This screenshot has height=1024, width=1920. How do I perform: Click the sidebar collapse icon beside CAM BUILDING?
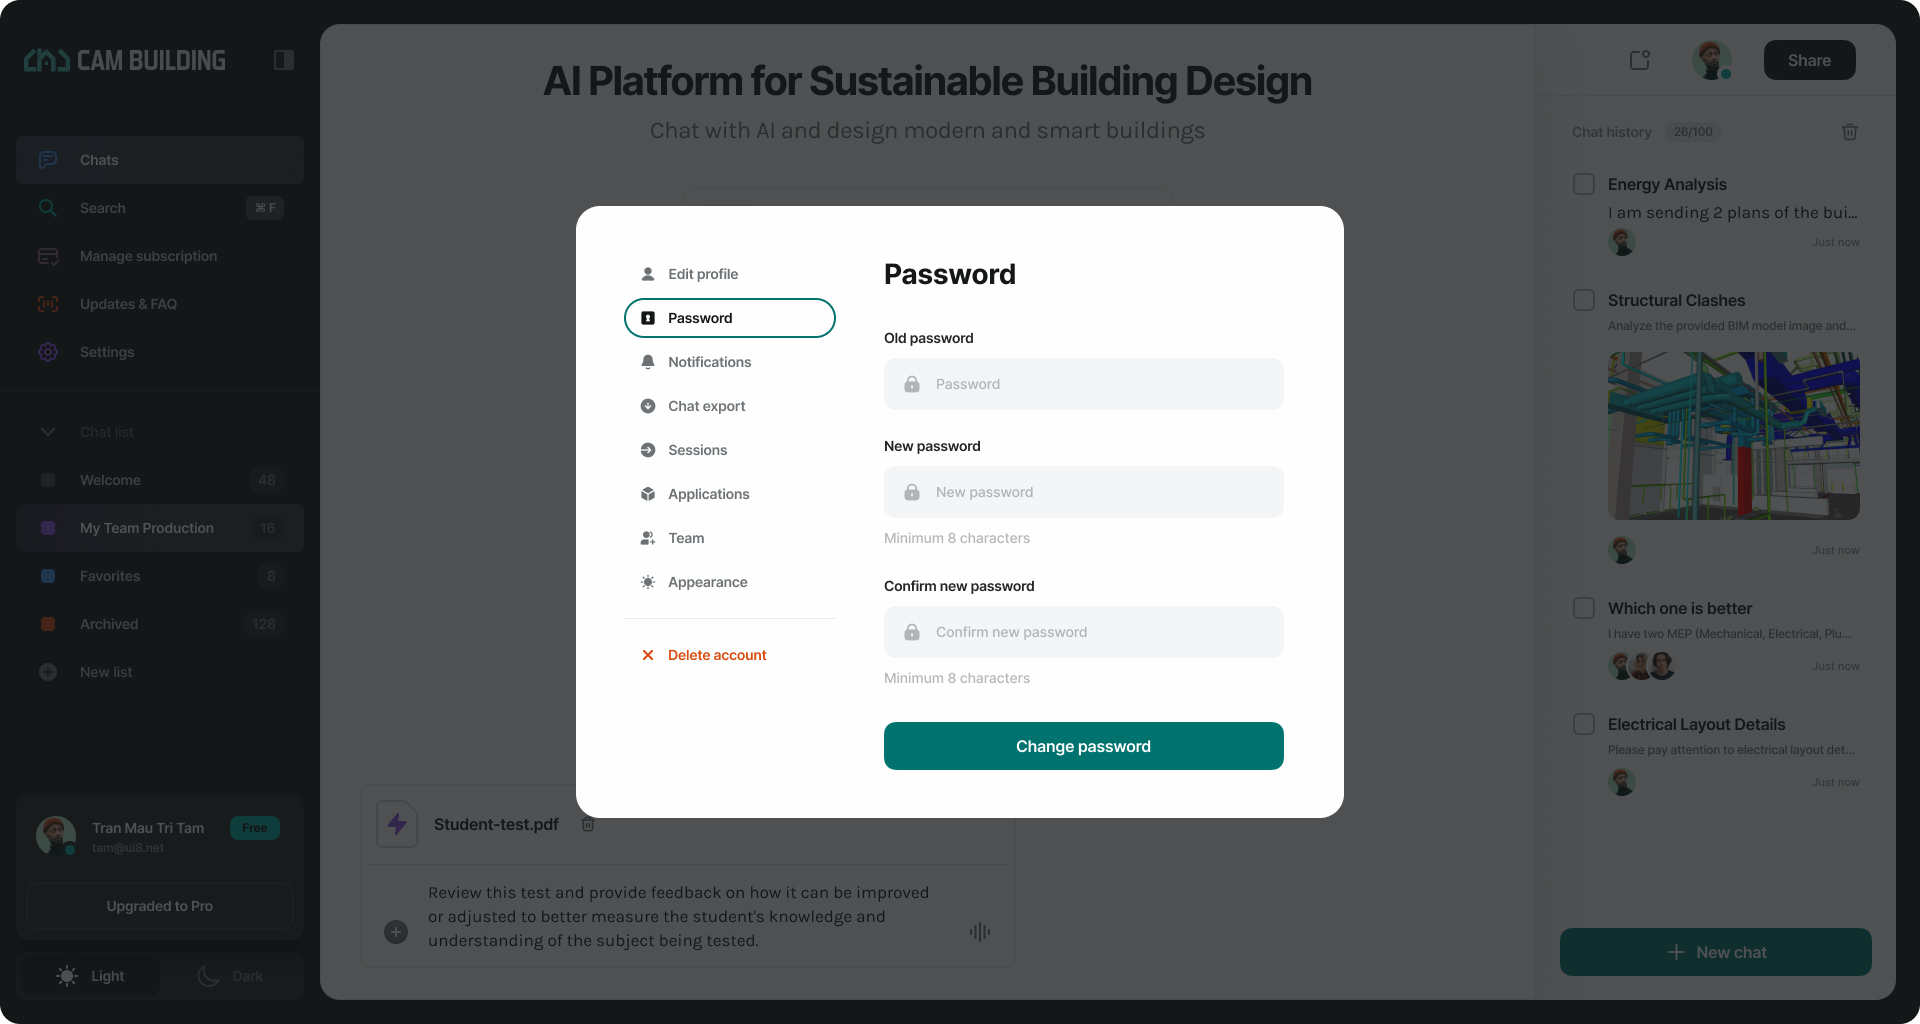click(x=284, y=60)
